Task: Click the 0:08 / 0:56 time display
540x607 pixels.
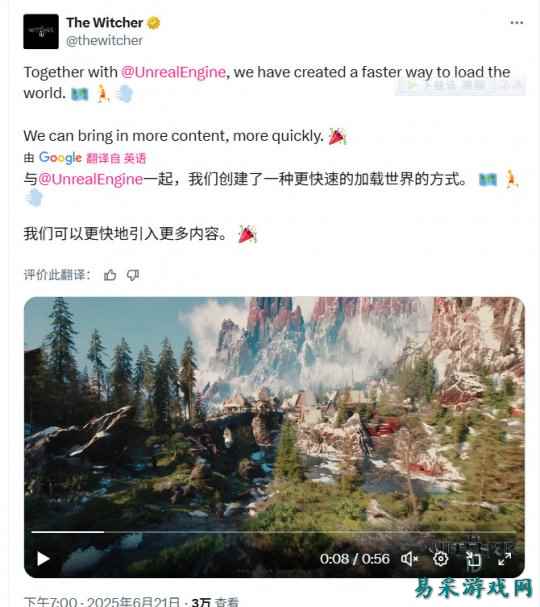Action: click(355, 559)
